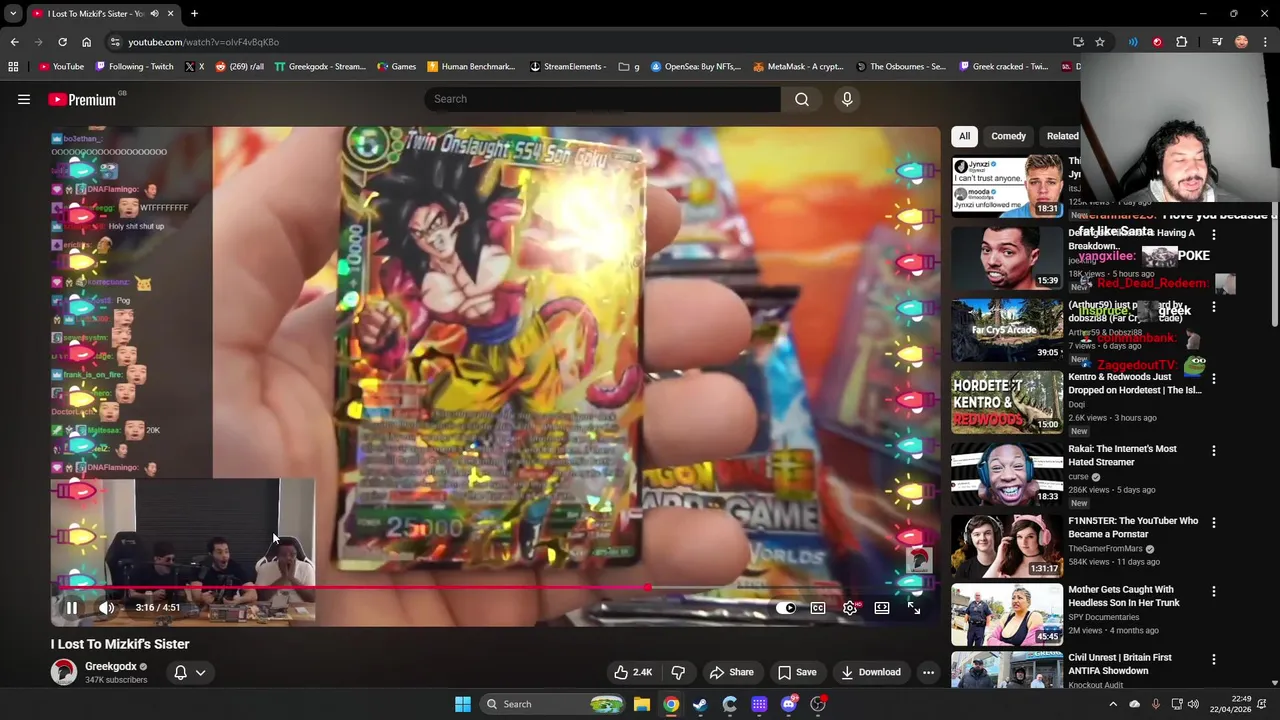
Task: Seek using the red video progress bar
Action: [496, 588]
